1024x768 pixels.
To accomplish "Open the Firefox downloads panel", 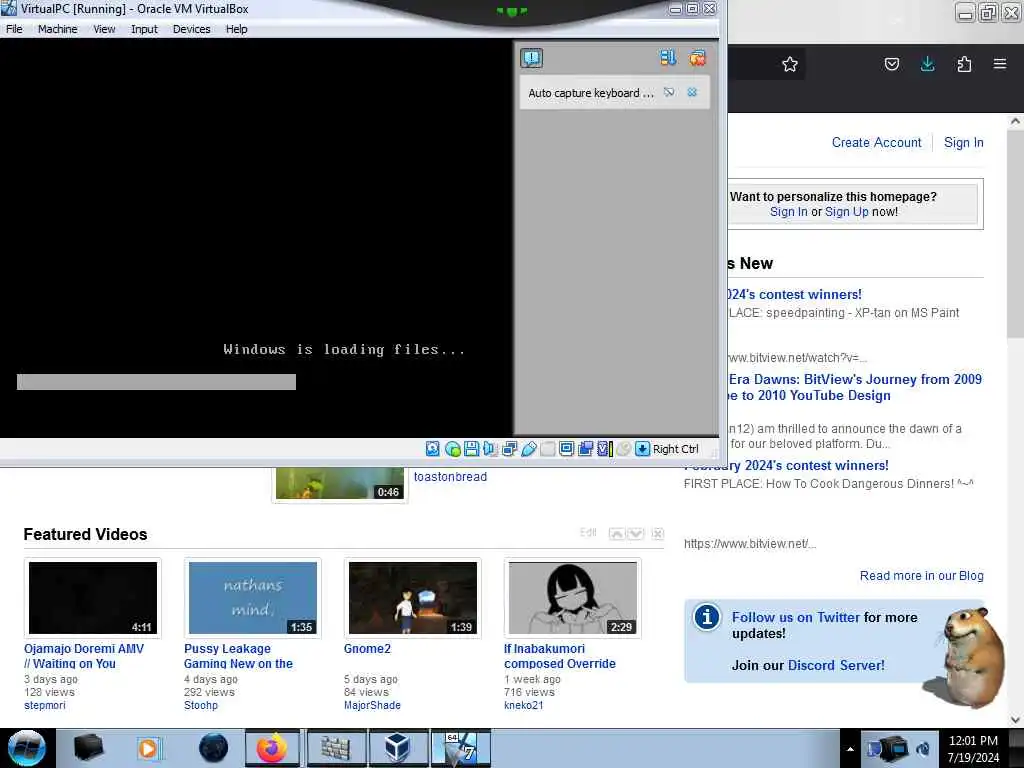I will [927, 64].
